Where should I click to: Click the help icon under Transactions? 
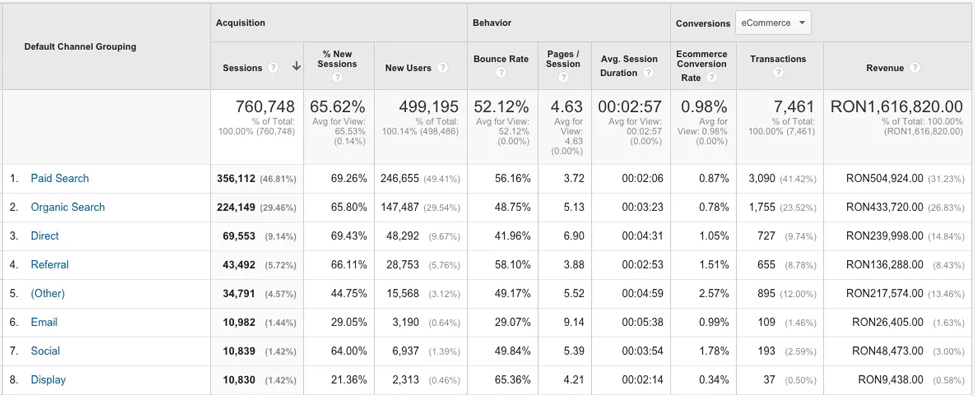(777, 72)
